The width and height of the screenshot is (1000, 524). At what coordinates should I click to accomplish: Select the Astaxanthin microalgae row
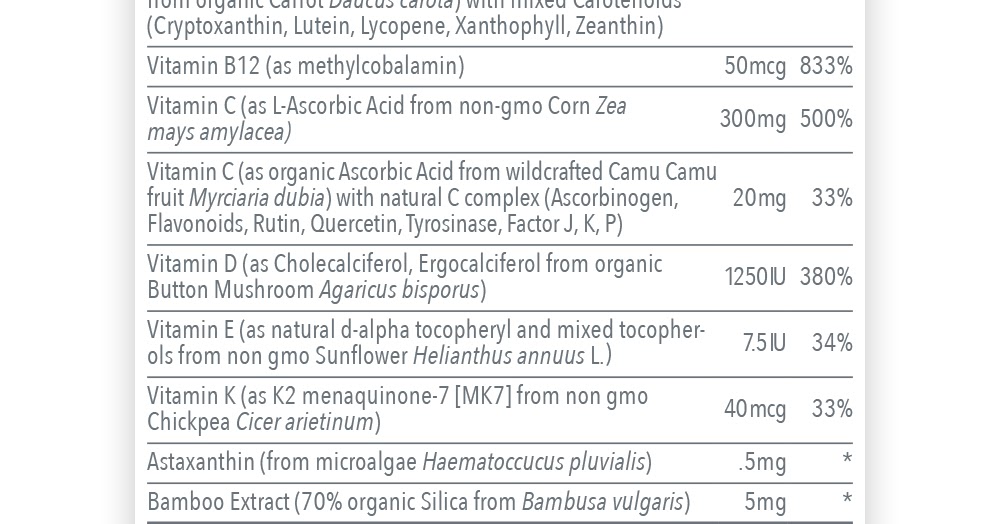(x=499, y=462)
